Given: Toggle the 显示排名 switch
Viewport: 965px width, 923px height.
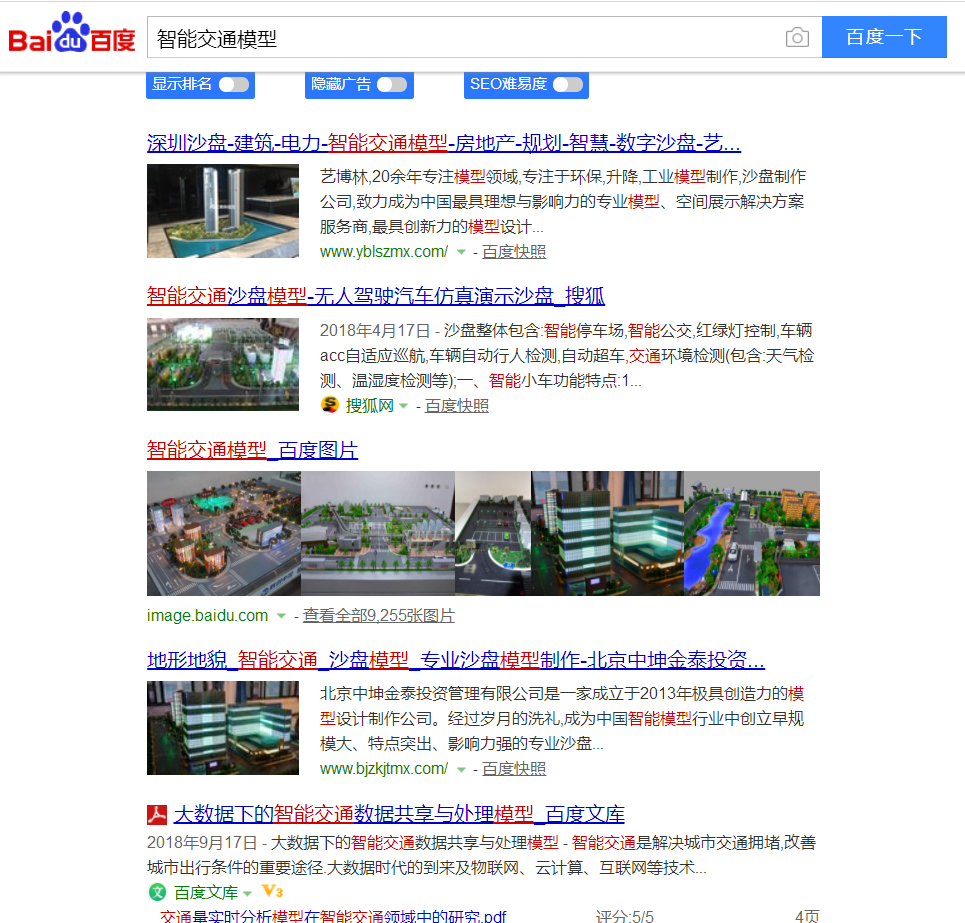Looking at the screenshot, I should point(234,84).
